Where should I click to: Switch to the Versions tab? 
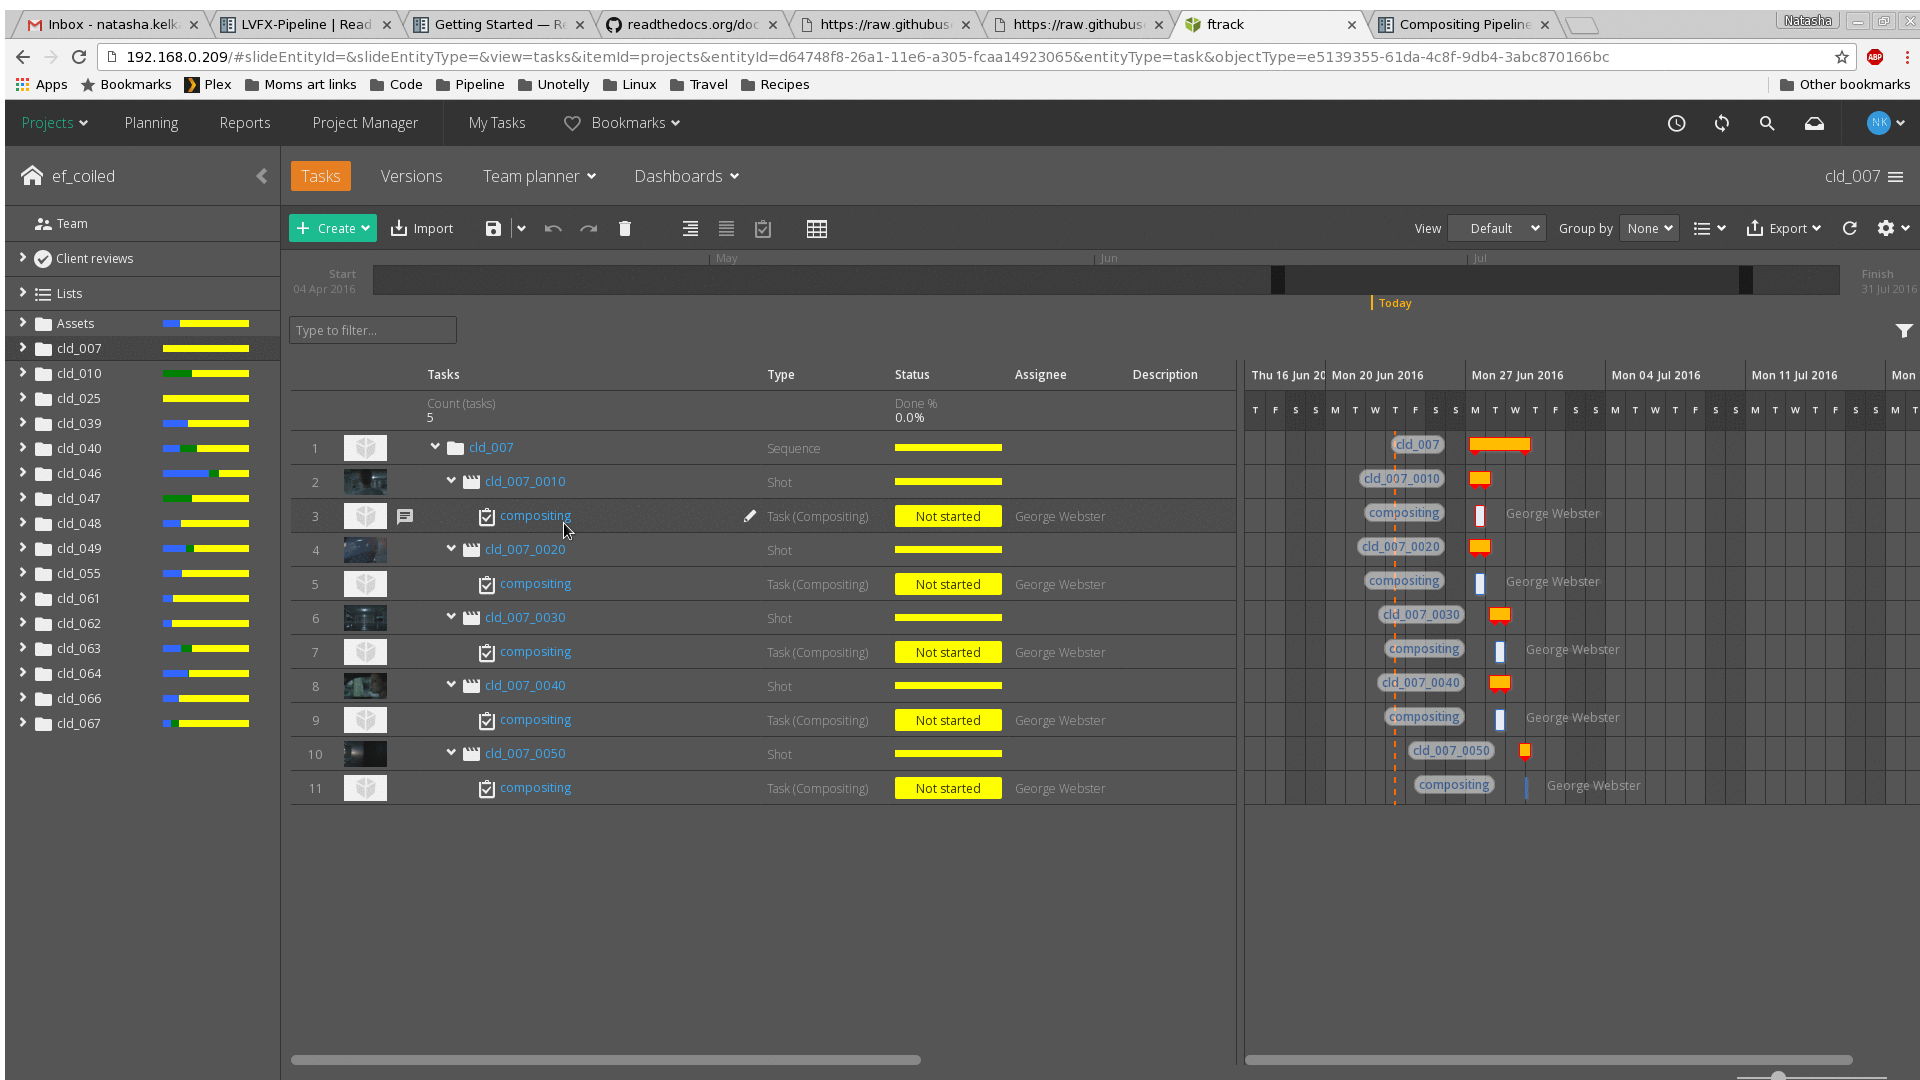coord(411,176)
